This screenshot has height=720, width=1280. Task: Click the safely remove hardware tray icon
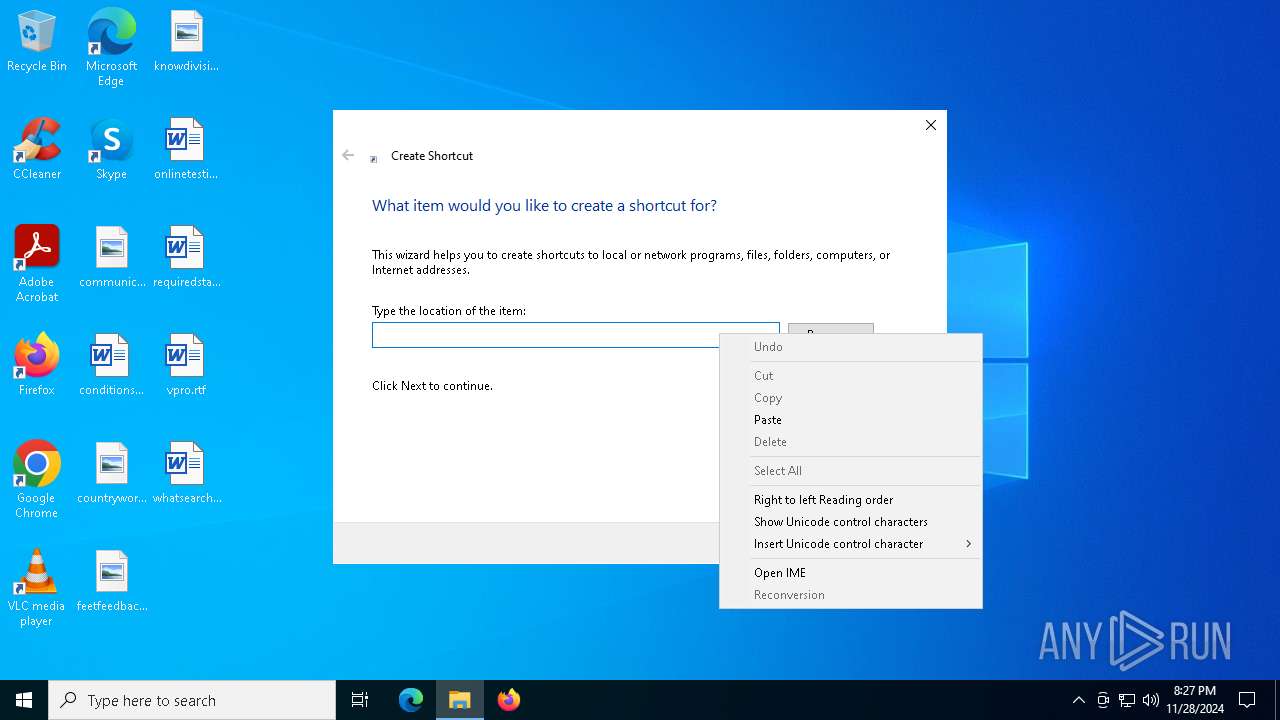coord(1103,700)
